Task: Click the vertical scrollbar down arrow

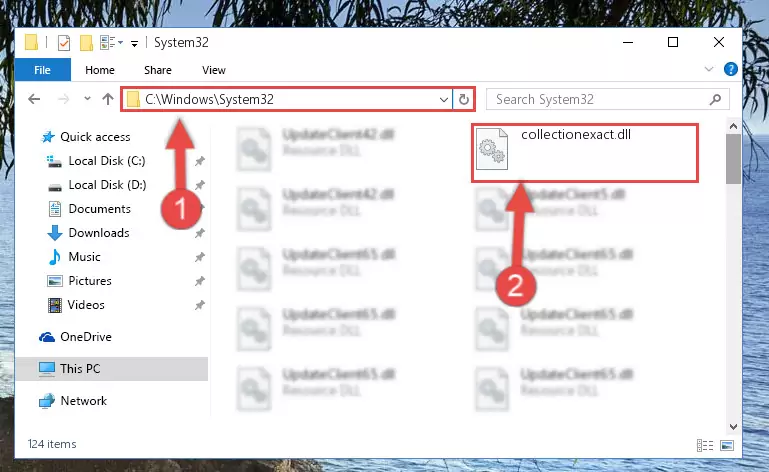Action: (733, 426)
